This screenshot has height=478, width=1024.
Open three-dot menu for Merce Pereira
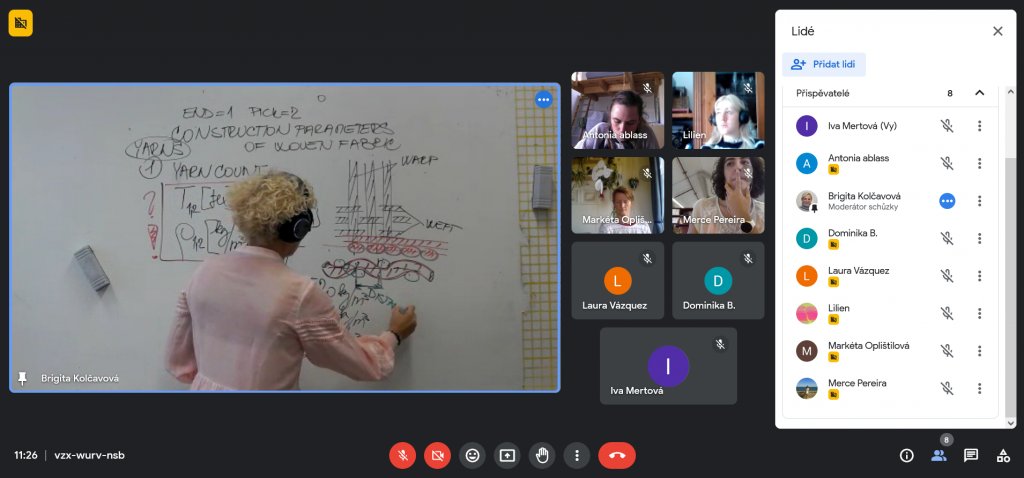point(979,388)
